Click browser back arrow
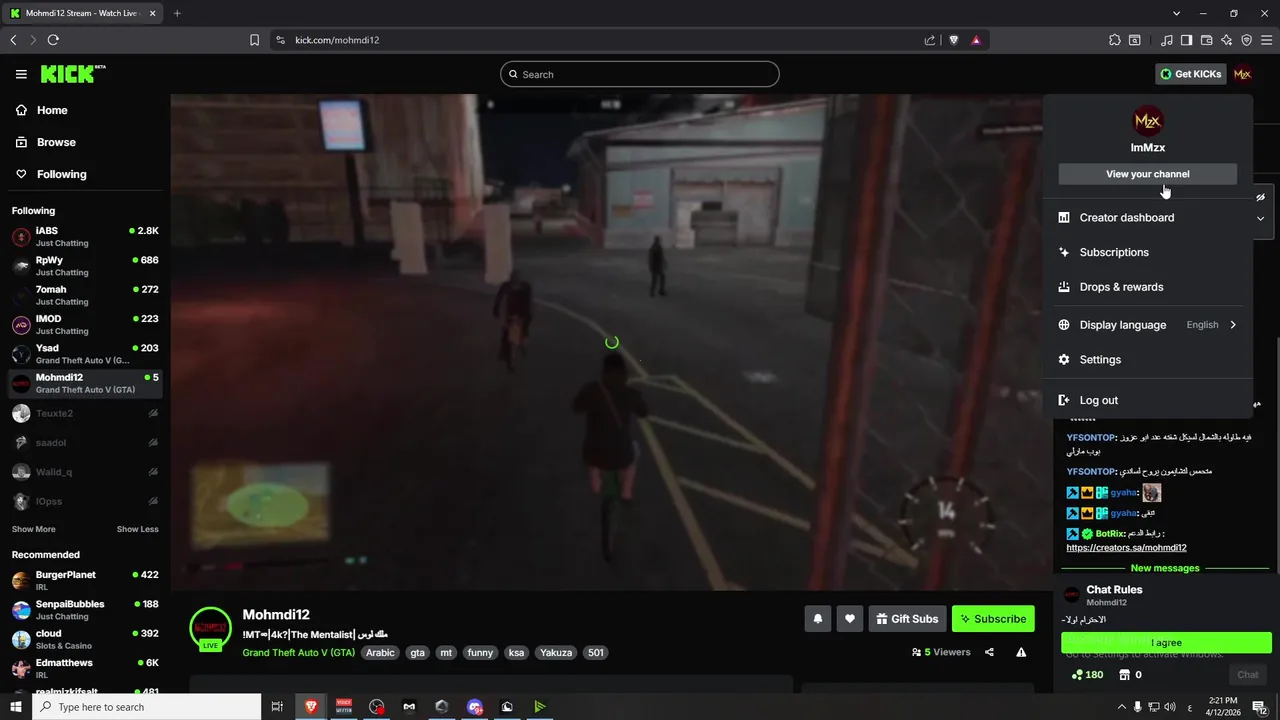 tap(13, 40)
